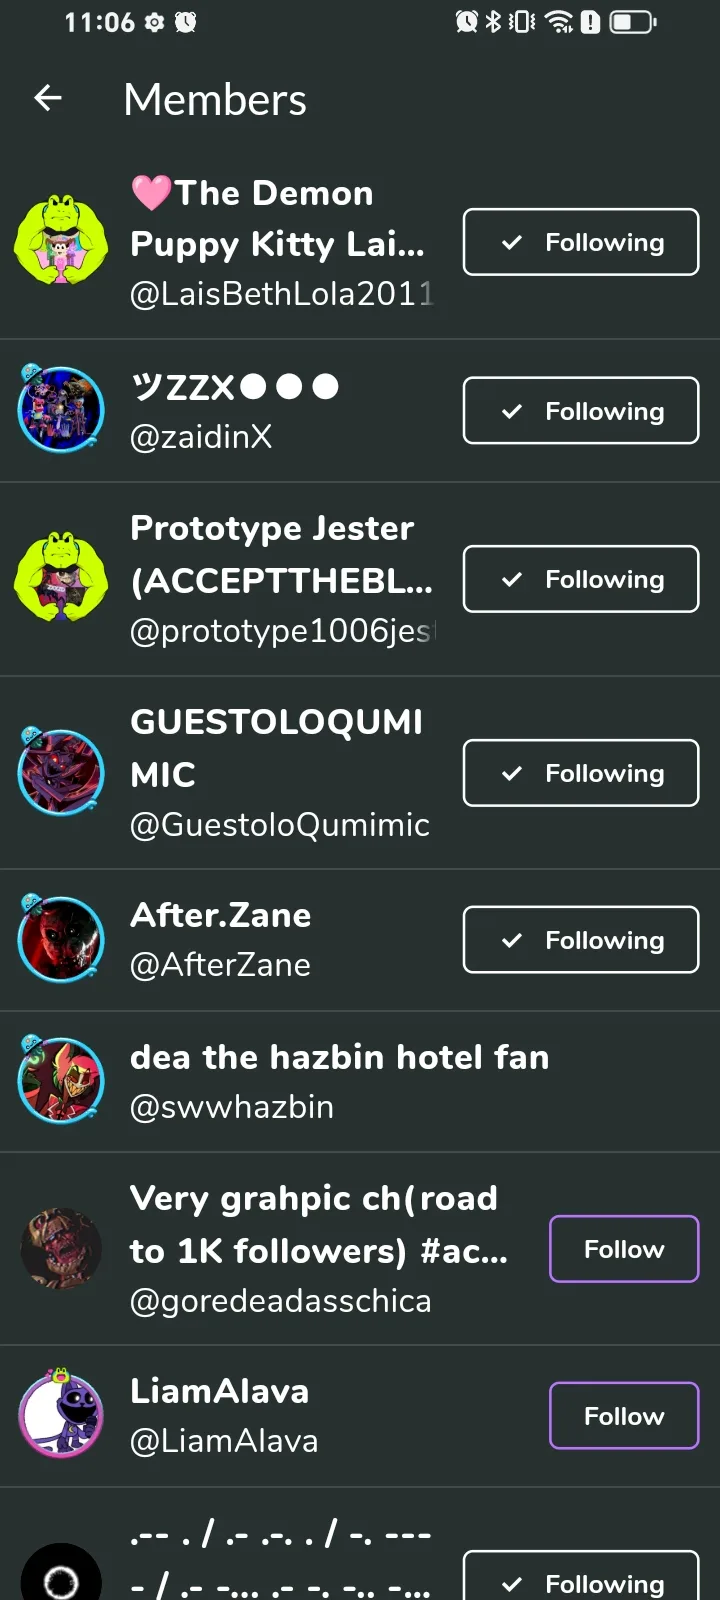Tap the black circle avatar at the bottom

click(x=61, y=1578)
